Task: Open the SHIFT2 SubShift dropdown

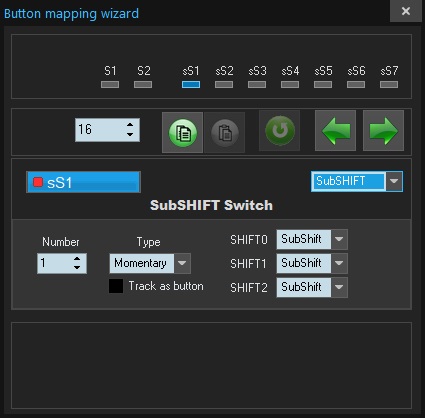Action: (339, 287)
